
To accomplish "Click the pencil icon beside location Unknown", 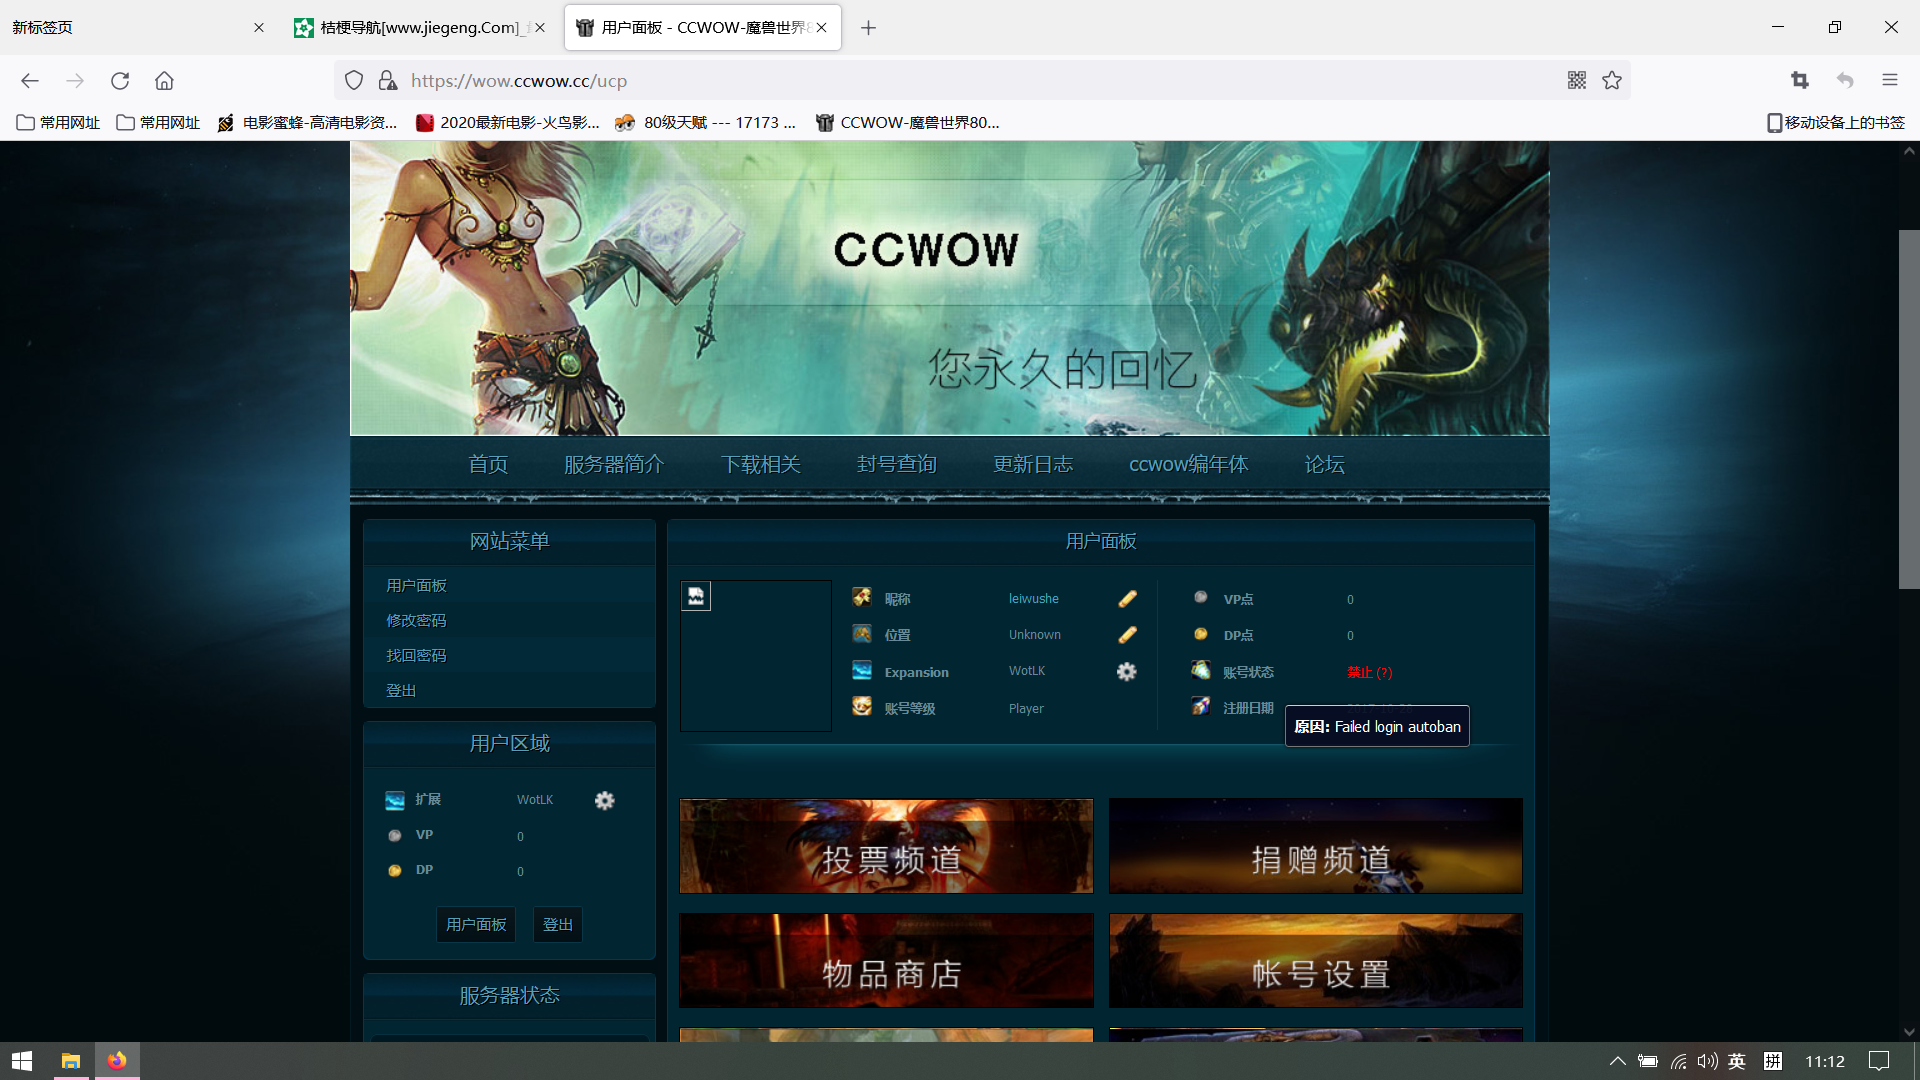I will [1126, 634].
